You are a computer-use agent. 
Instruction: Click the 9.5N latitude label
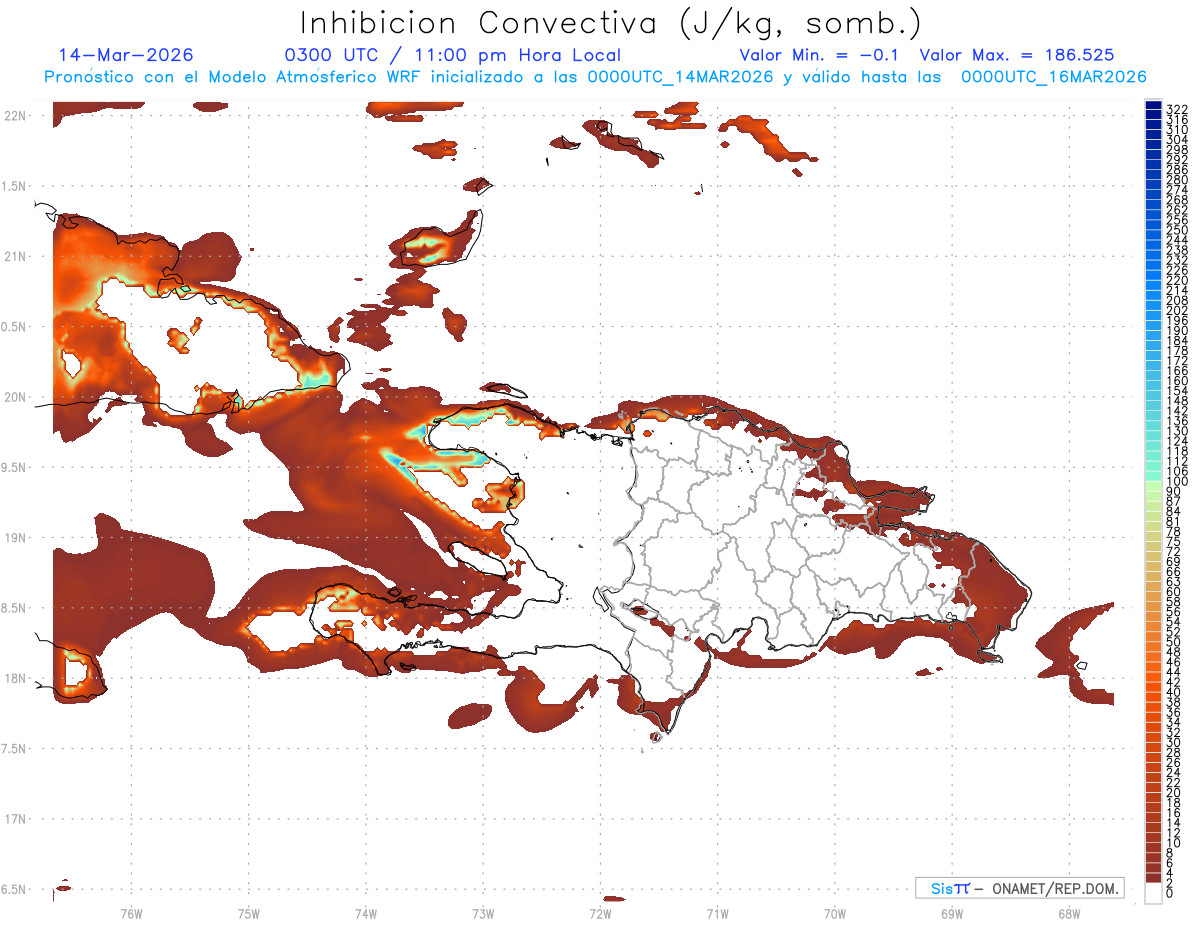pos(15,467)
